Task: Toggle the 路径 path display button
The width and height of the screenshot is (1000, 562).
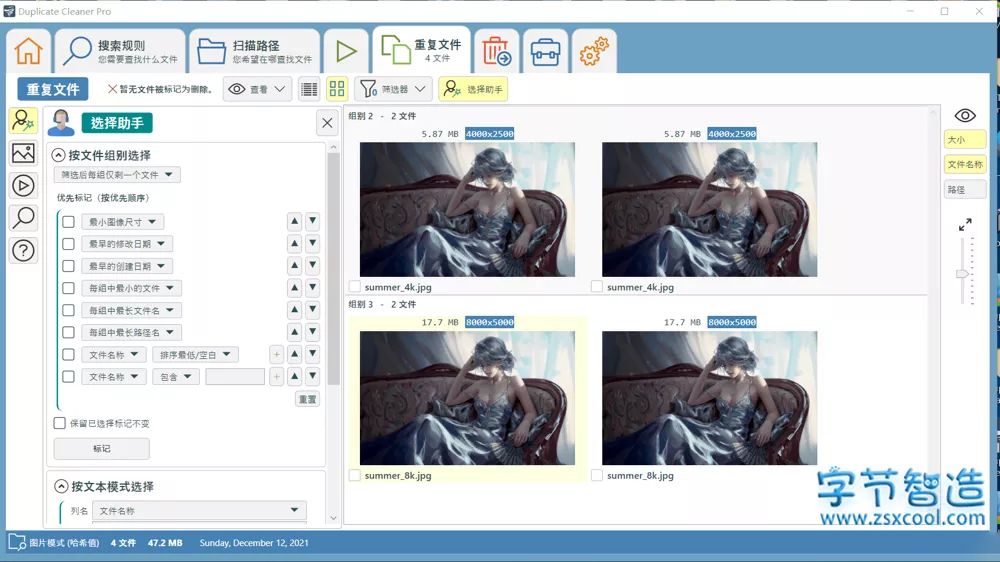Action: [x=964, y=190]
